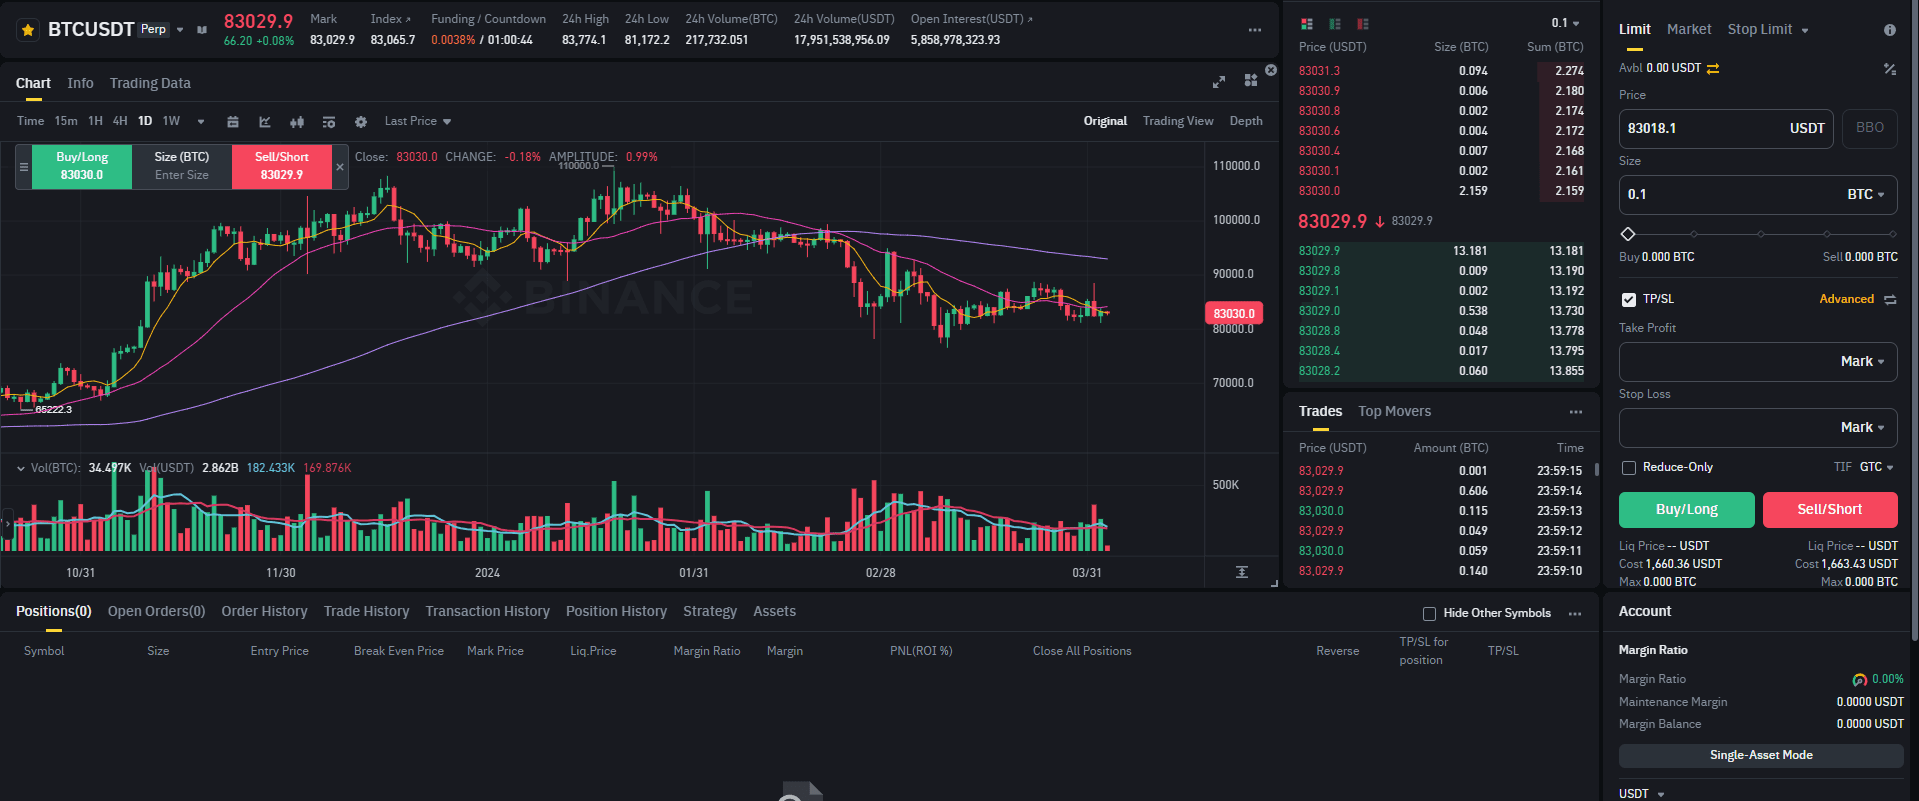The height and width of the screenshot is (801, 1919).
Task: Open the TIF GTC dropdown
Action: point(1877,468)
